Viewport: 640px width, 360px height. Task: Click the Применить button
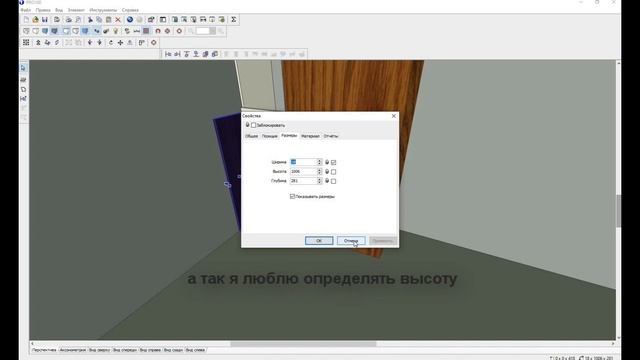point(382,241)
